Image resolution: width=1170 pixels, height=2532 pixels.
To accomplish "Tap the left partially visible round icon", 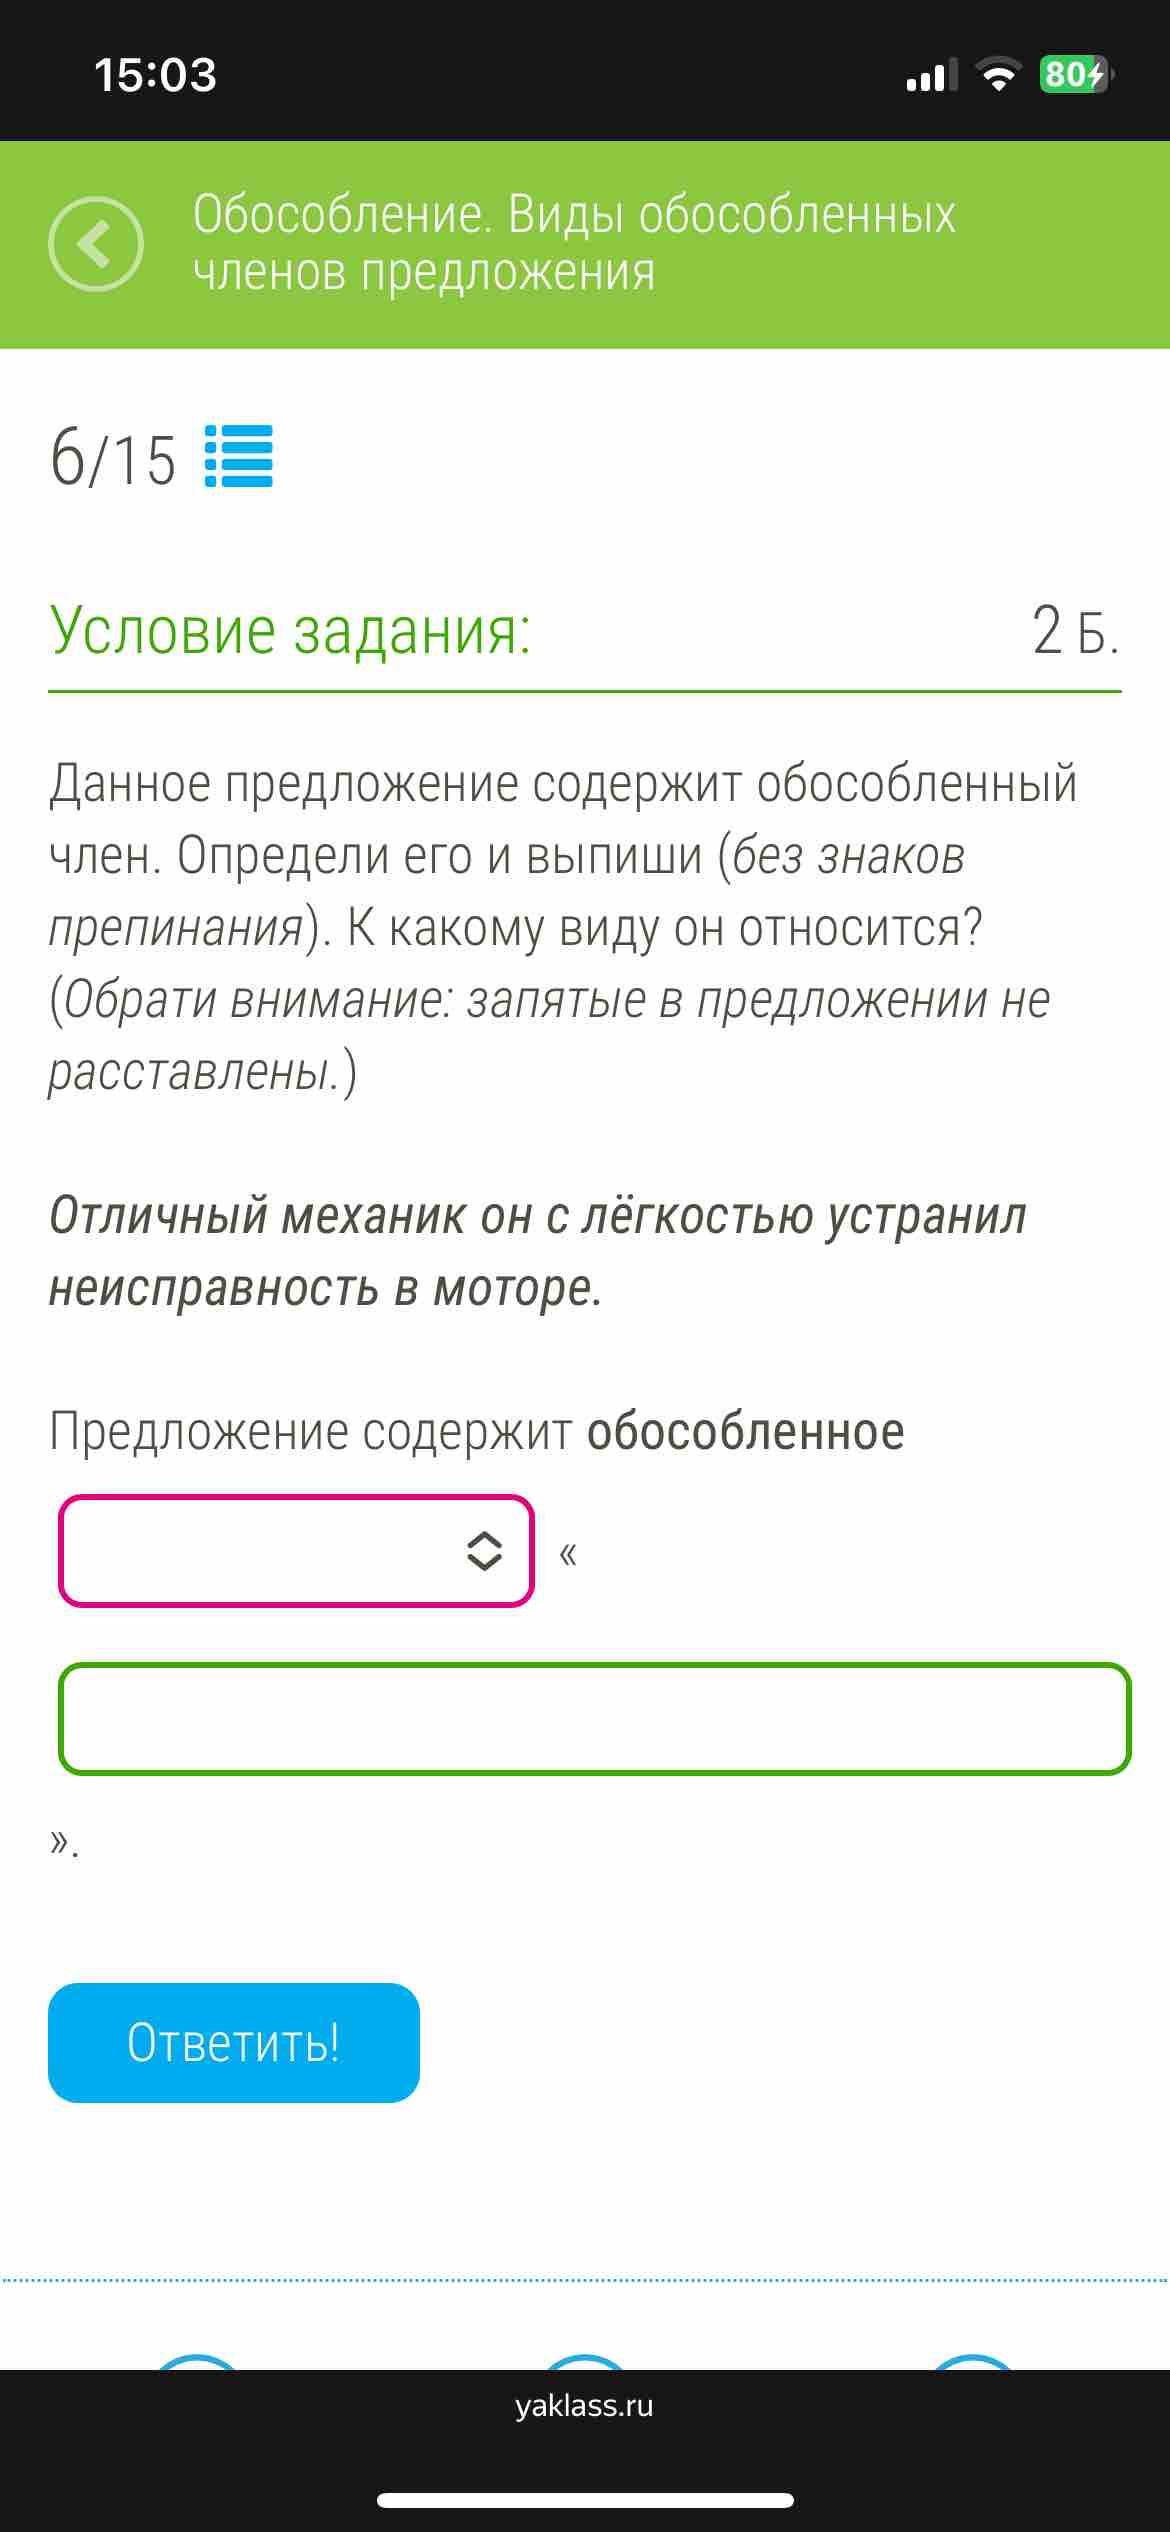I will 197,2361.
